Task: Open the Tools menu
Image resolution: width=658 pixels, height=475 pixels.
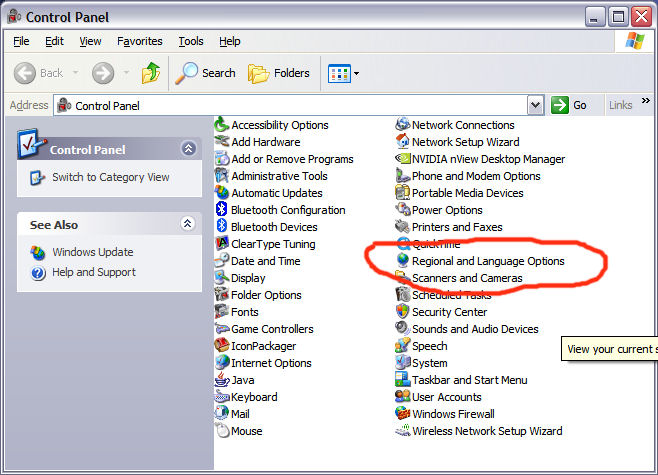Action: tap(191, 41)
